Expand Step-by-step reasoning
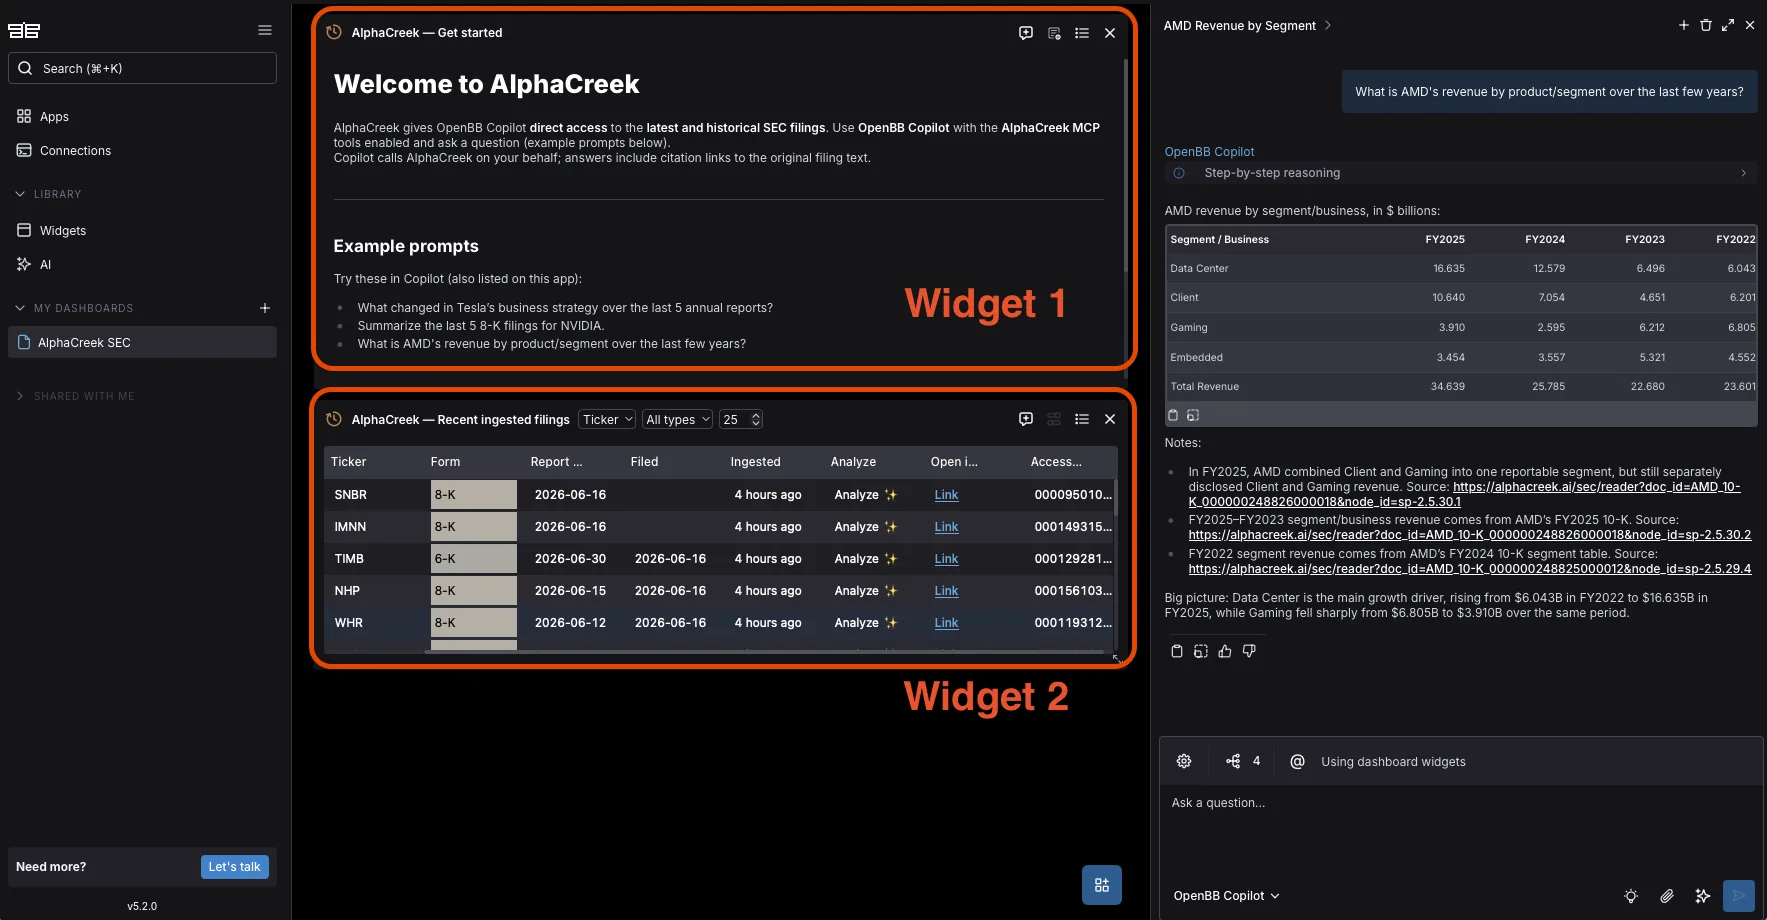This screenshot has height=920, width=1767. tap(1461, 173)
